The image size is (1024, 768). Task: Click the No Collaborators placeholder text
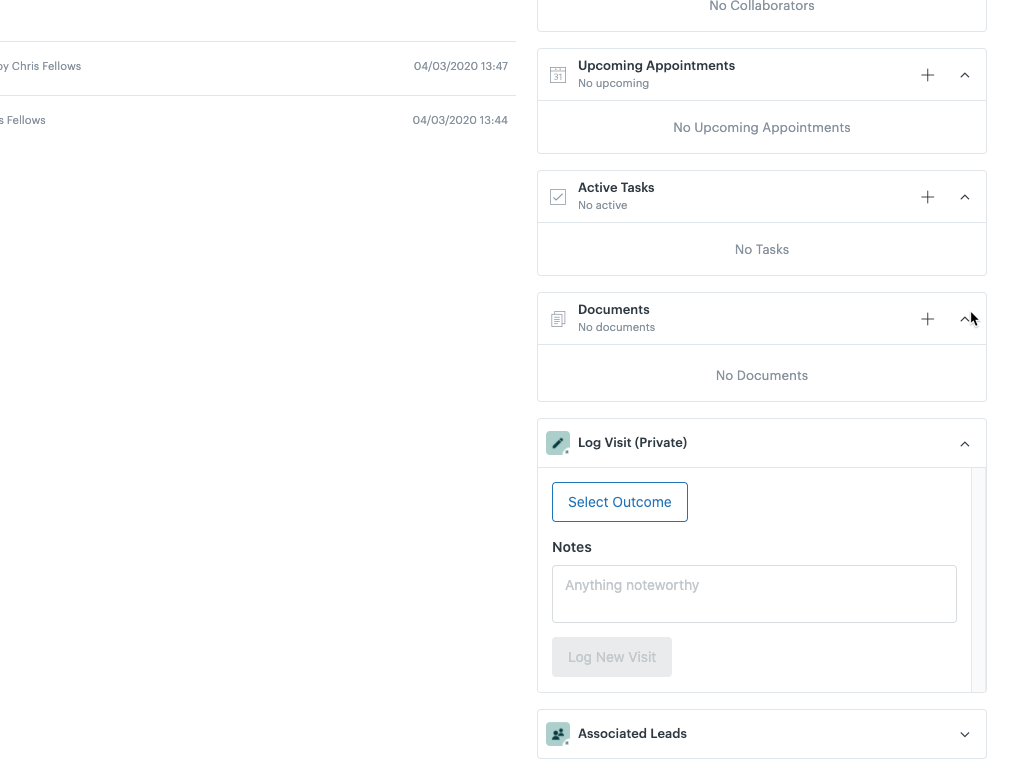point(761,6)
